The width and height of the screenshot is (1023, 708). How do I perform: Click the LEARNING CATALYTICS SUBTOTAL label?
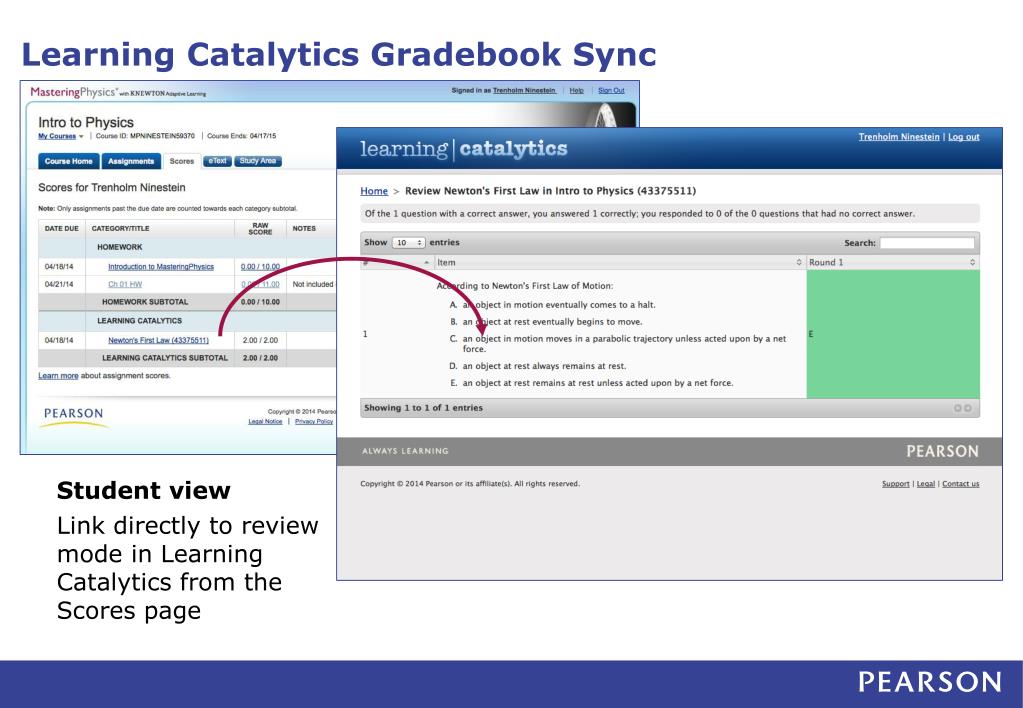click(165, 358)
